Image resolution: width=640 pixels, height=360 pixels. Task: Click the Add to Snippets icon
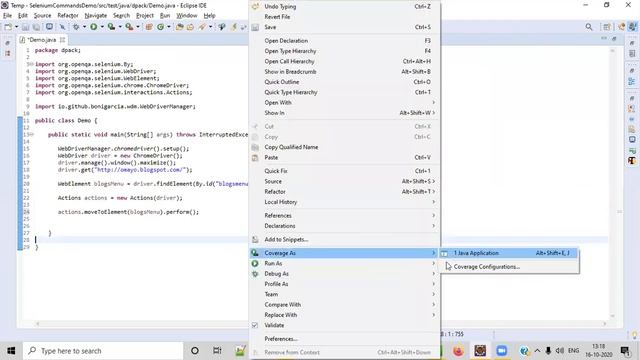[255, 240]
